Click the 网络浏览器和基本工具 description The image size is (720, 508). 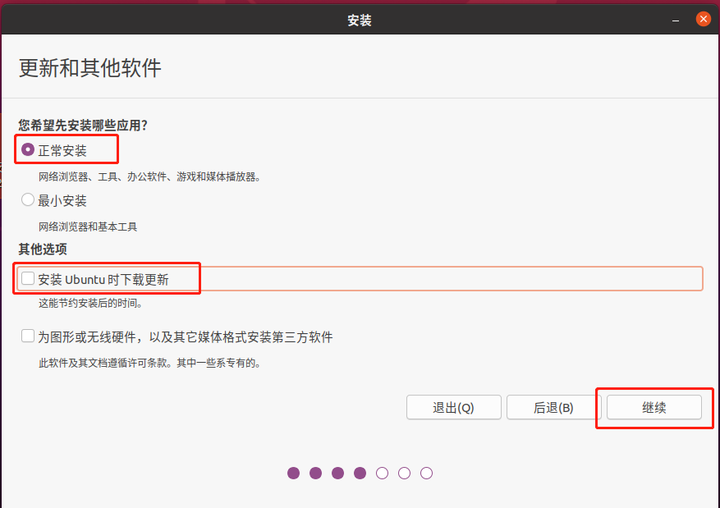pos(88,226)
